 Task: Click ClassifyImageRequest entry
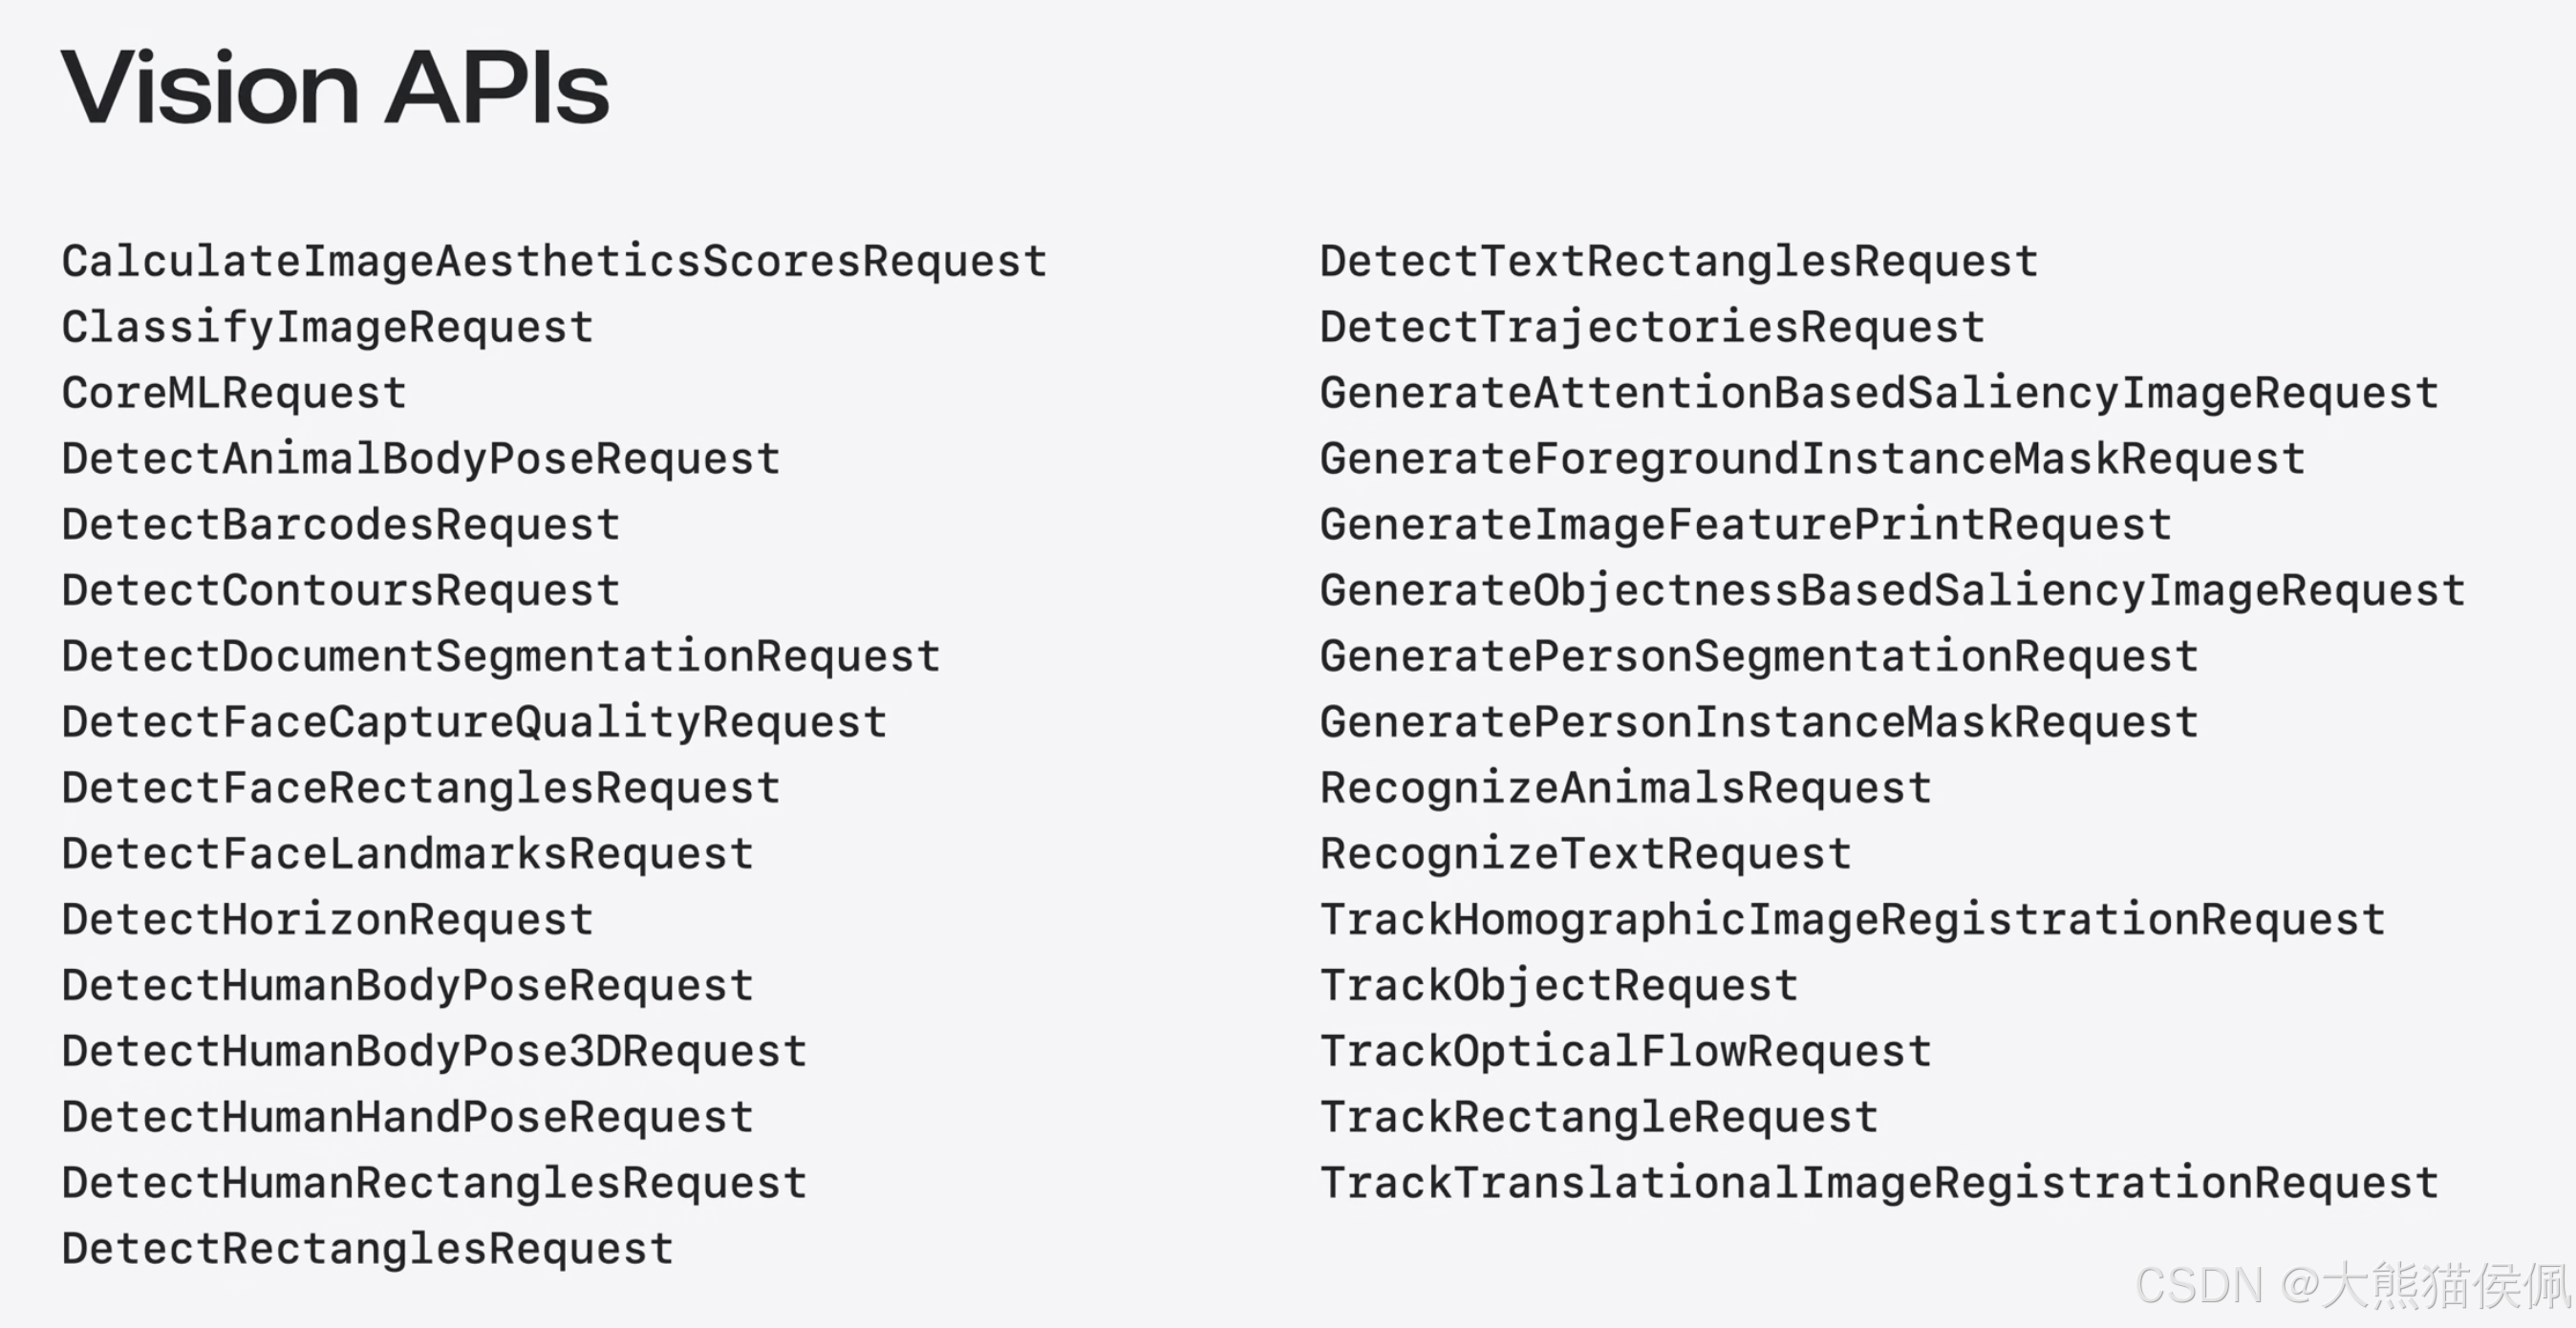coord(328,329)
